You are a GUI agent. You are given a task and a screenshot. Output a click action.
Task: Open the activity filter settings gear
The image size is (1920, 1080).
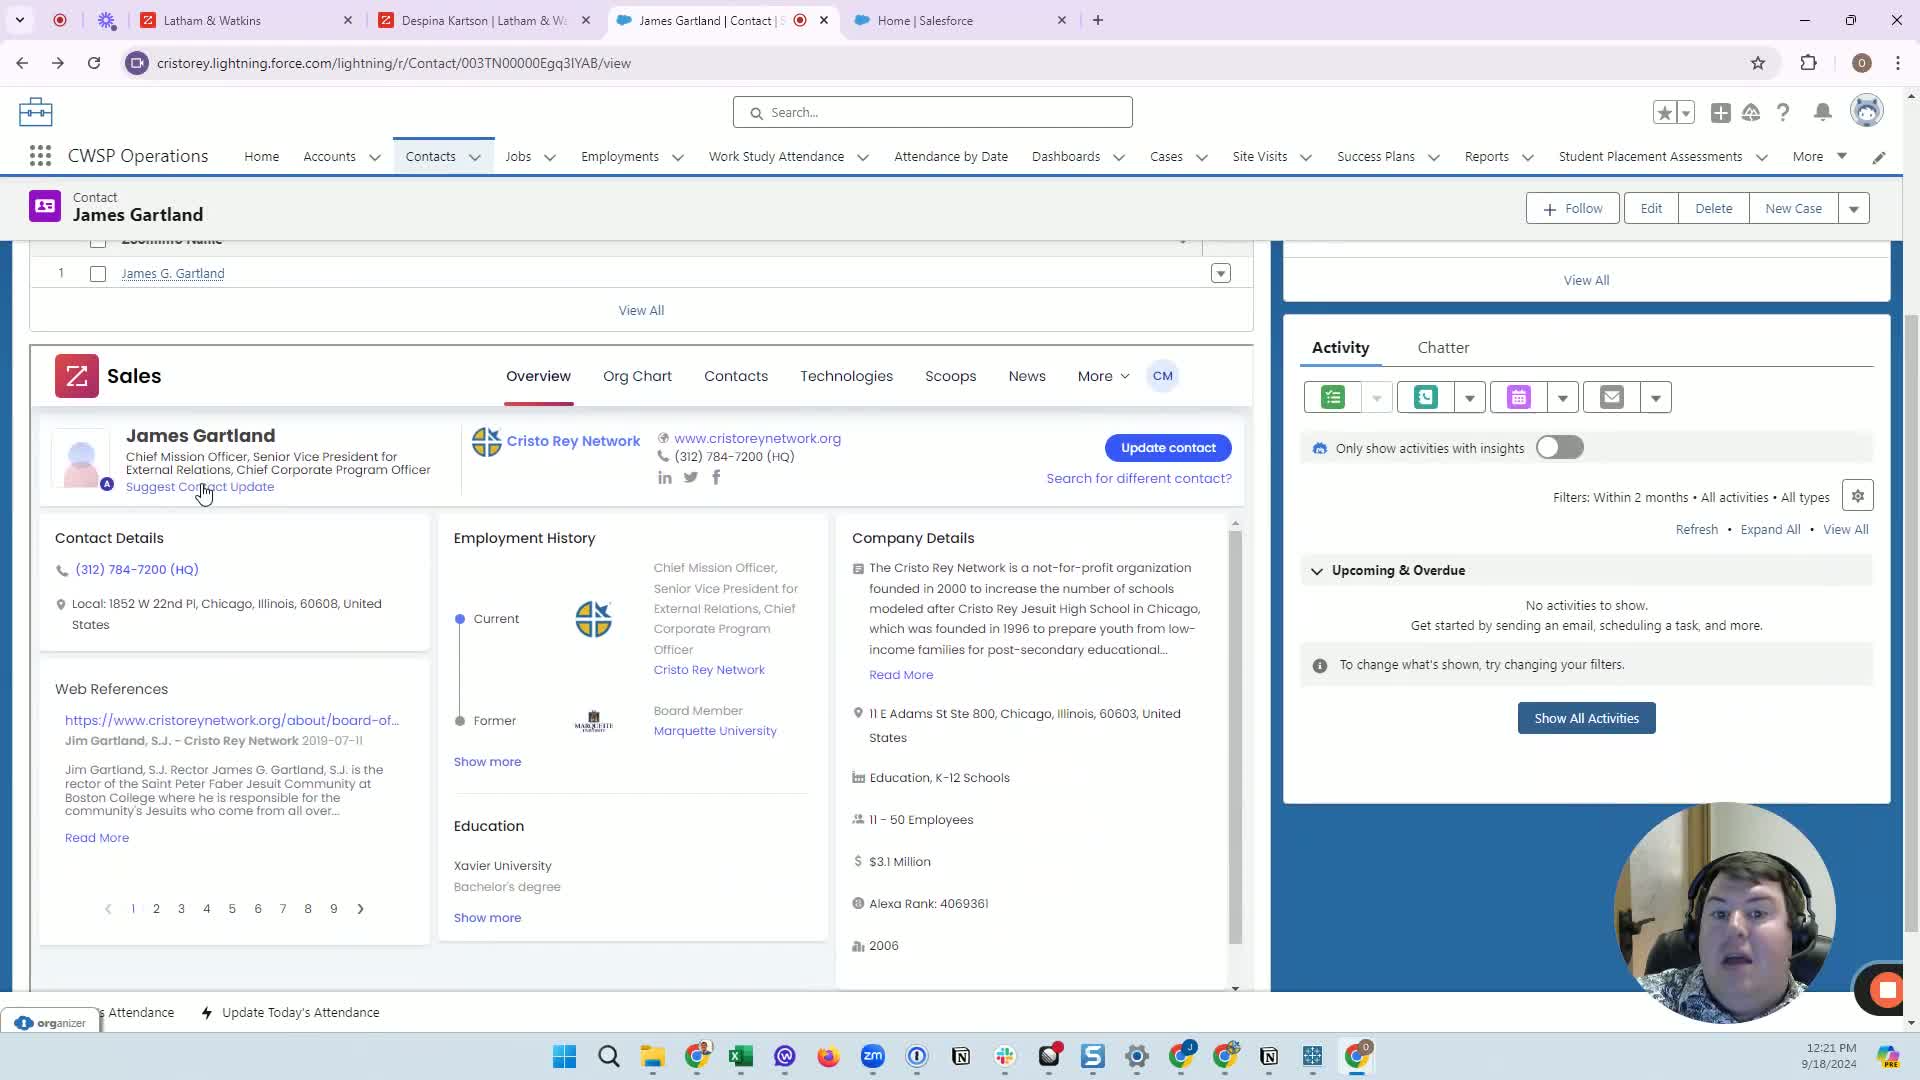pos(1857,496)
